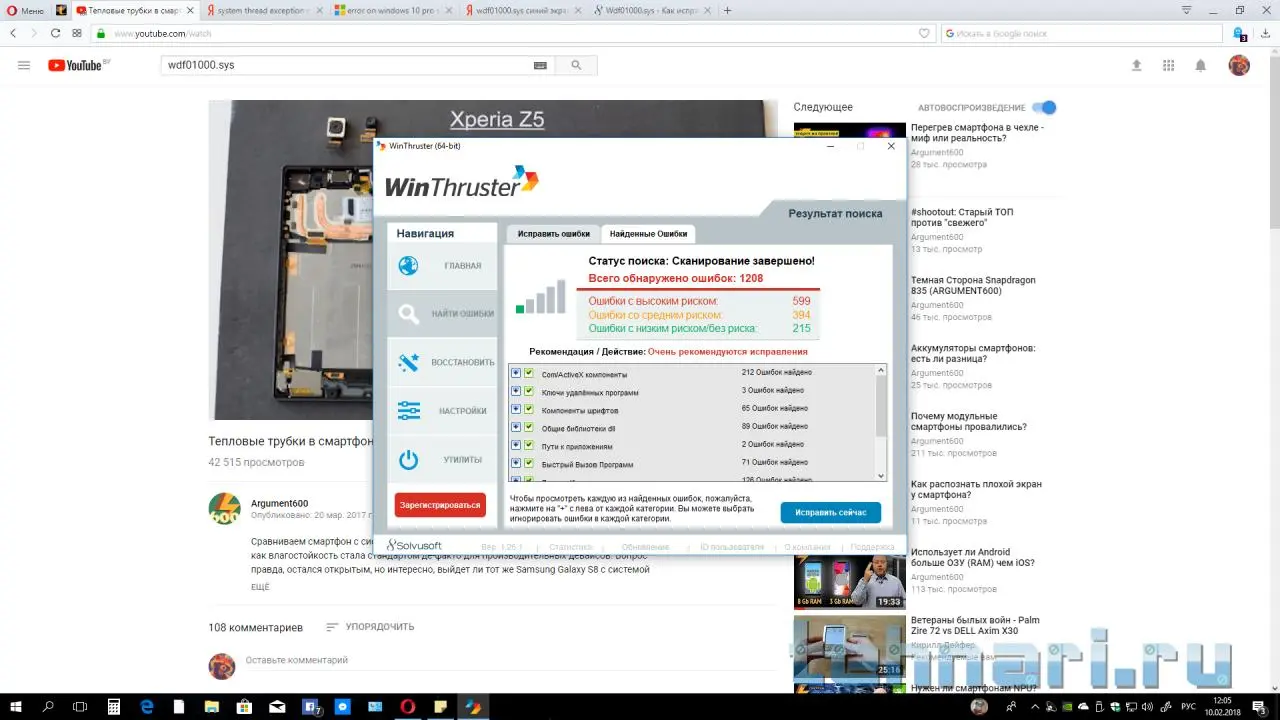Expand the Пути к приложениям category
Viewport: 1280px width, 720px height.
click(516, 445)
